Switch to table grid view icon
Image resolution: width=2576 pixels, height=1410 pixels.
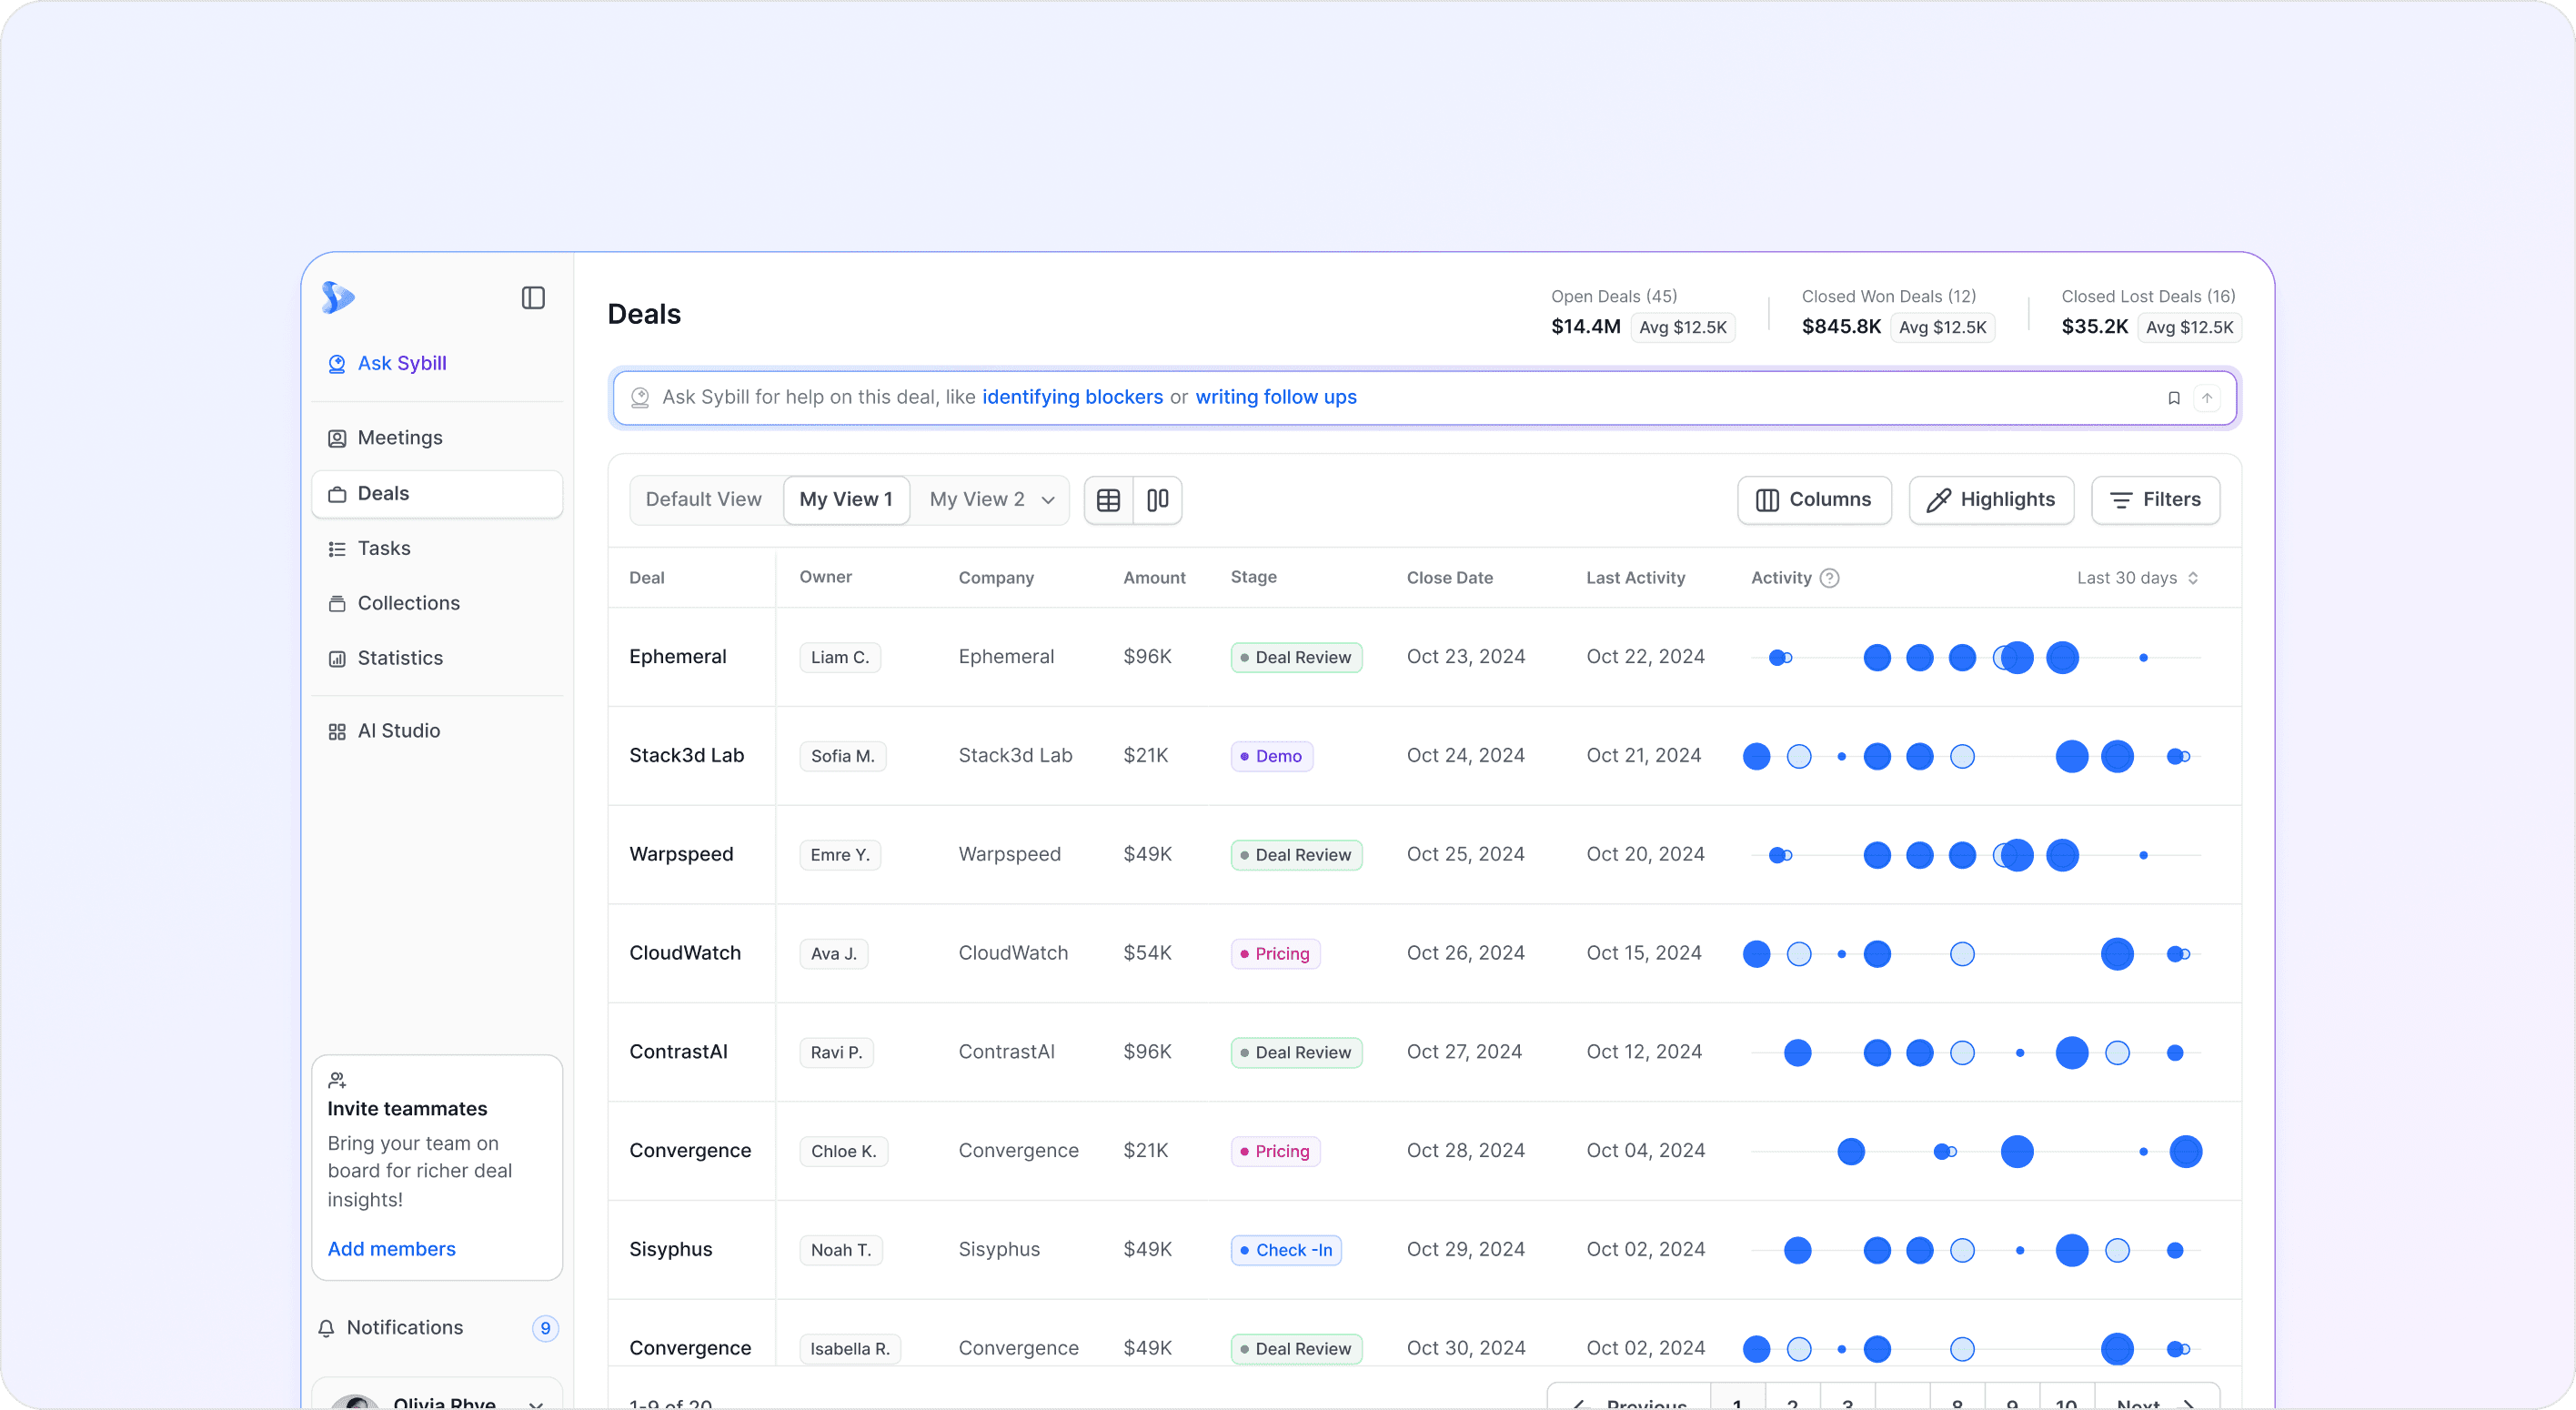click(1108, 500)
